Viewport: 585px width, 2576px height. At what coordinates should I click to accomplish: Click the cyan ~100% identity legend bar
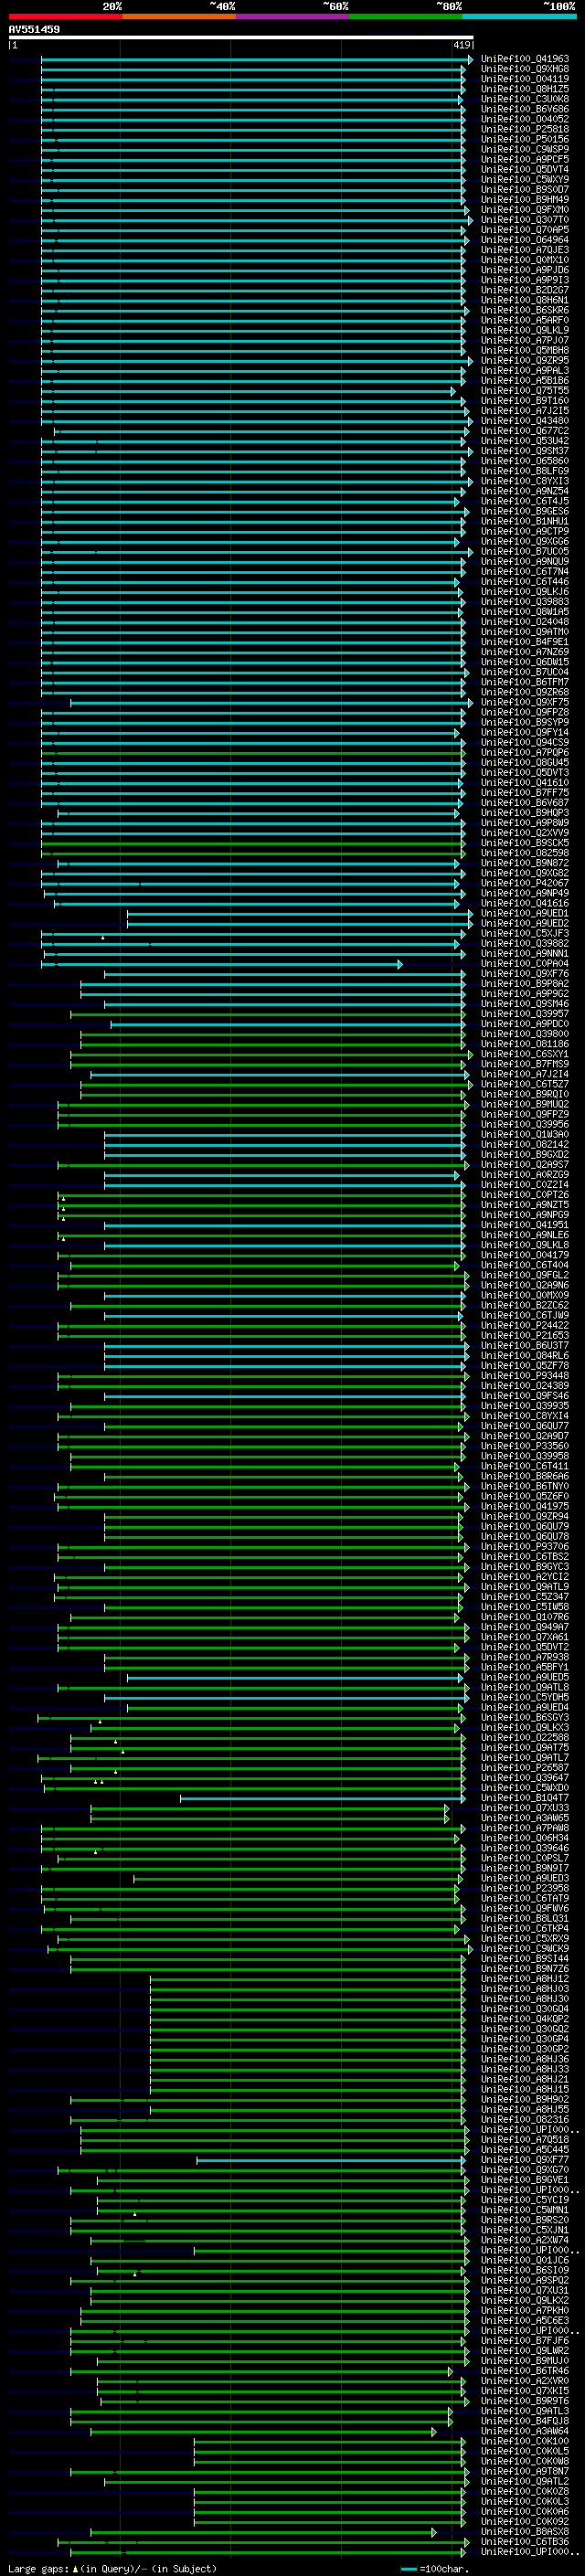[x=520, y=16]
